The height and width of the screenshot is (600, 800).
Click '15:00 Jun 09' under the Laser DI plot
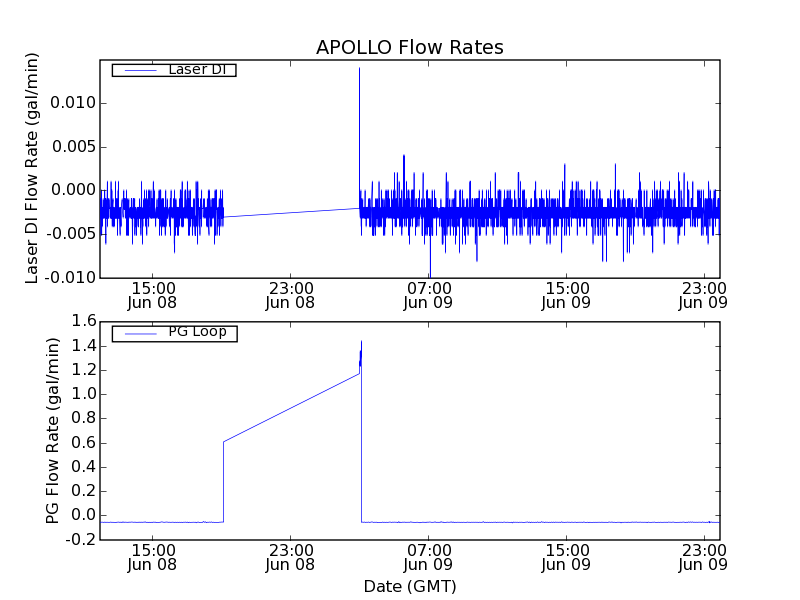tap(566, 296)
